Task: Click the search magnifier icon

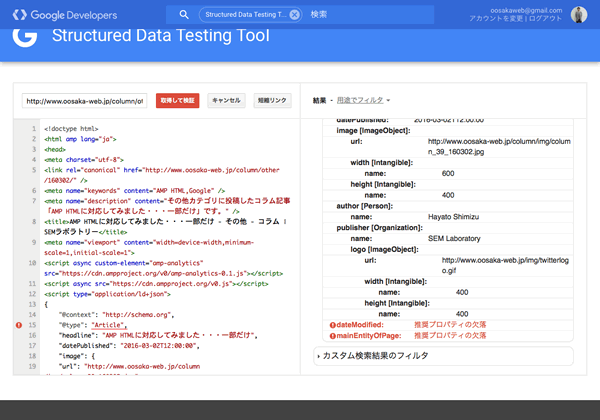Action: 184,15
